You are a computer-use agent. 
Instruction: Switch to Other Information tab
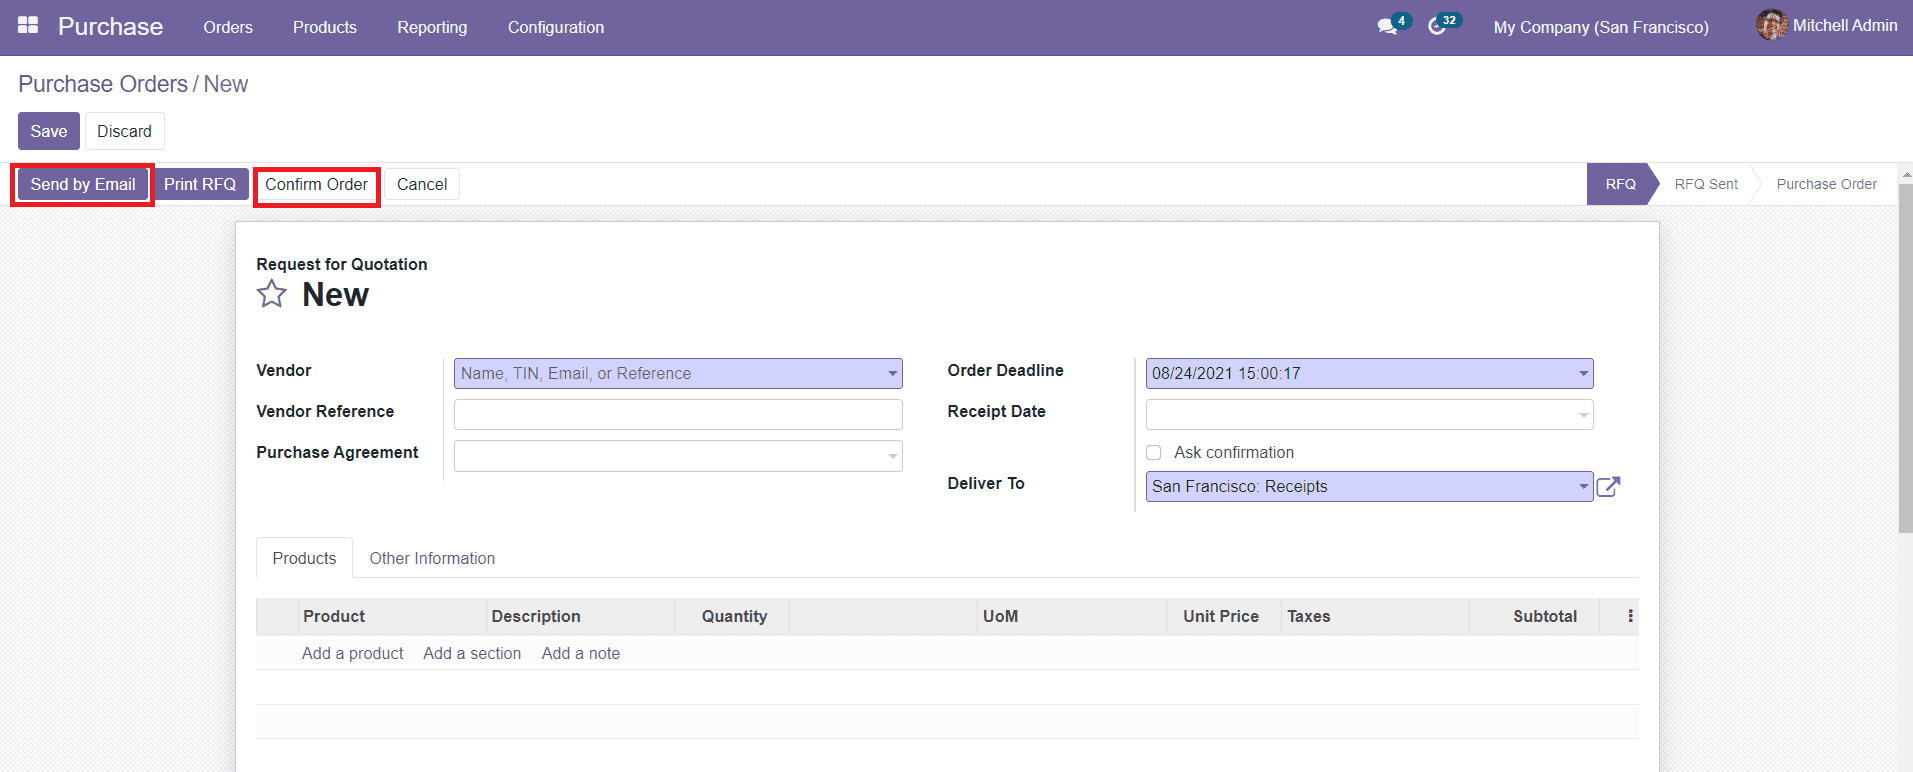[432, 558]
